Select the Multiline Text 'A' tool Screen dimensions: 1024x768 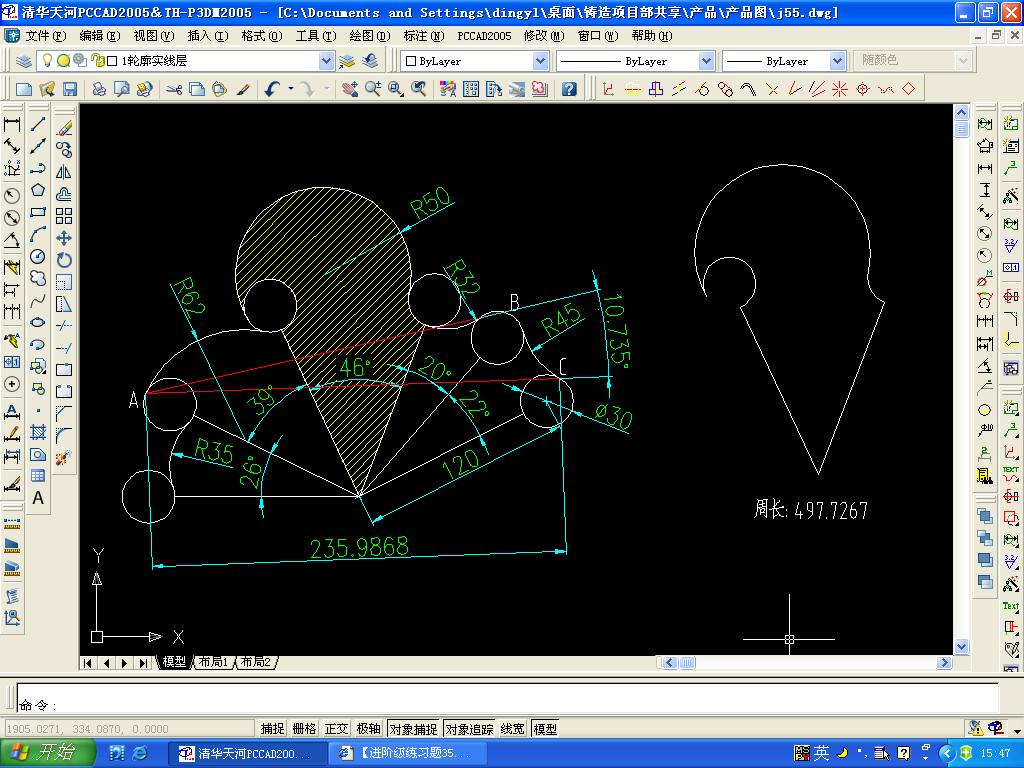38,498
